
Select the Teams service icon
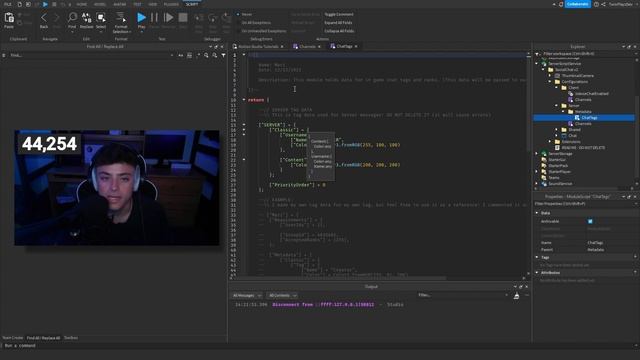[544, 178]
